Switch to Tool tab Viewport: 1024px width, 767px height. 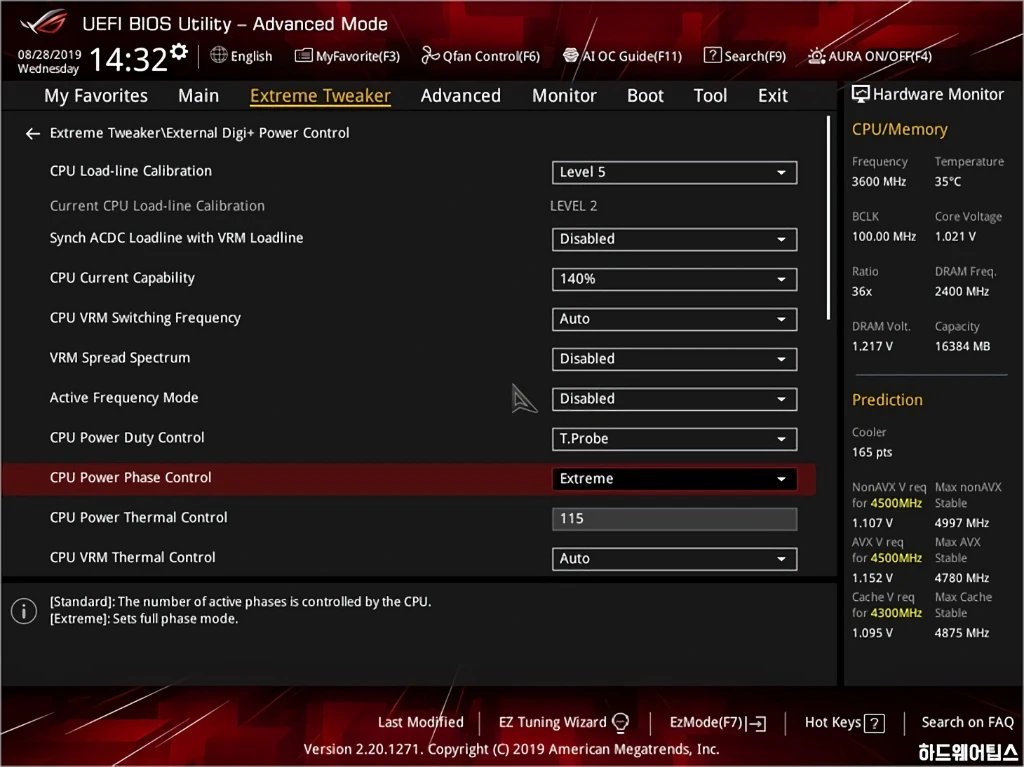pyautogui.click(x=710, y=95)
